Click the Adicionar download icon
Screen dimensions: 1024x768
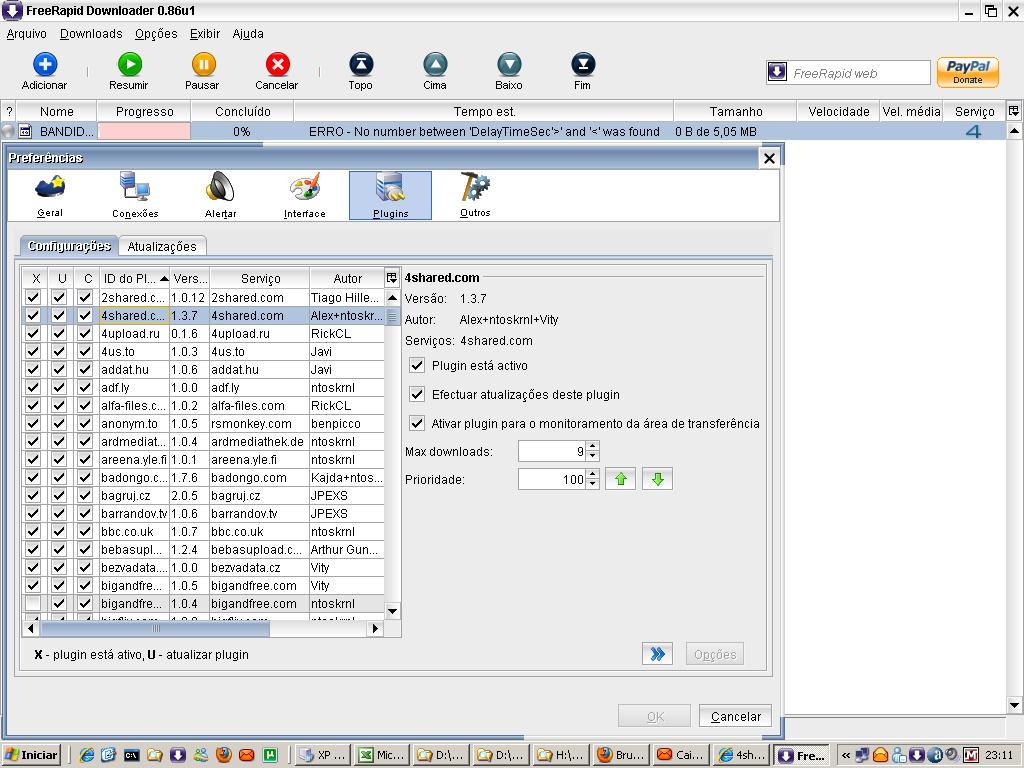click(44, 66)
